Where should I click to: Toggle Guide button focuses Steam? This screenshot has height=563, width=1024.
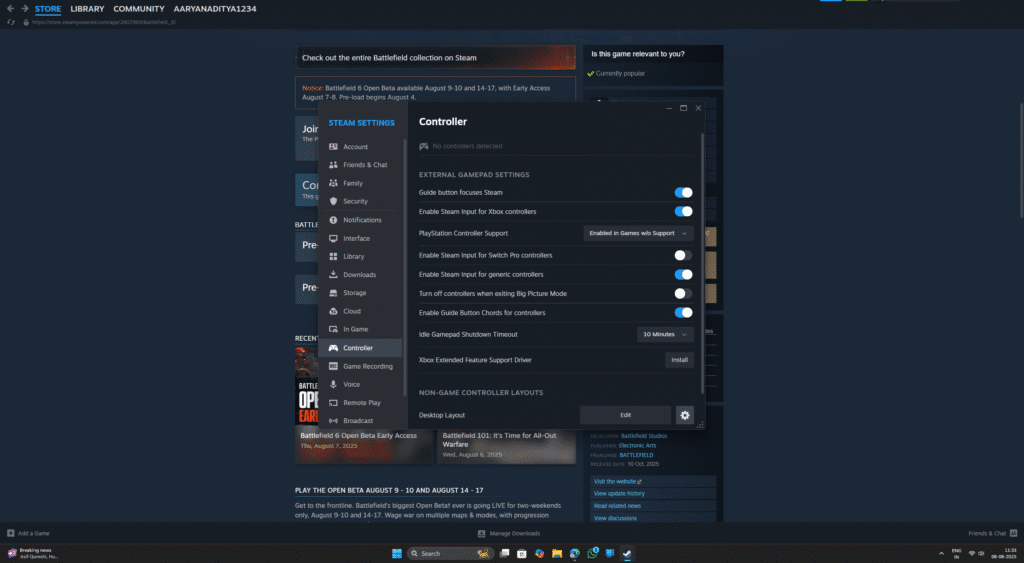coord(683,193)
